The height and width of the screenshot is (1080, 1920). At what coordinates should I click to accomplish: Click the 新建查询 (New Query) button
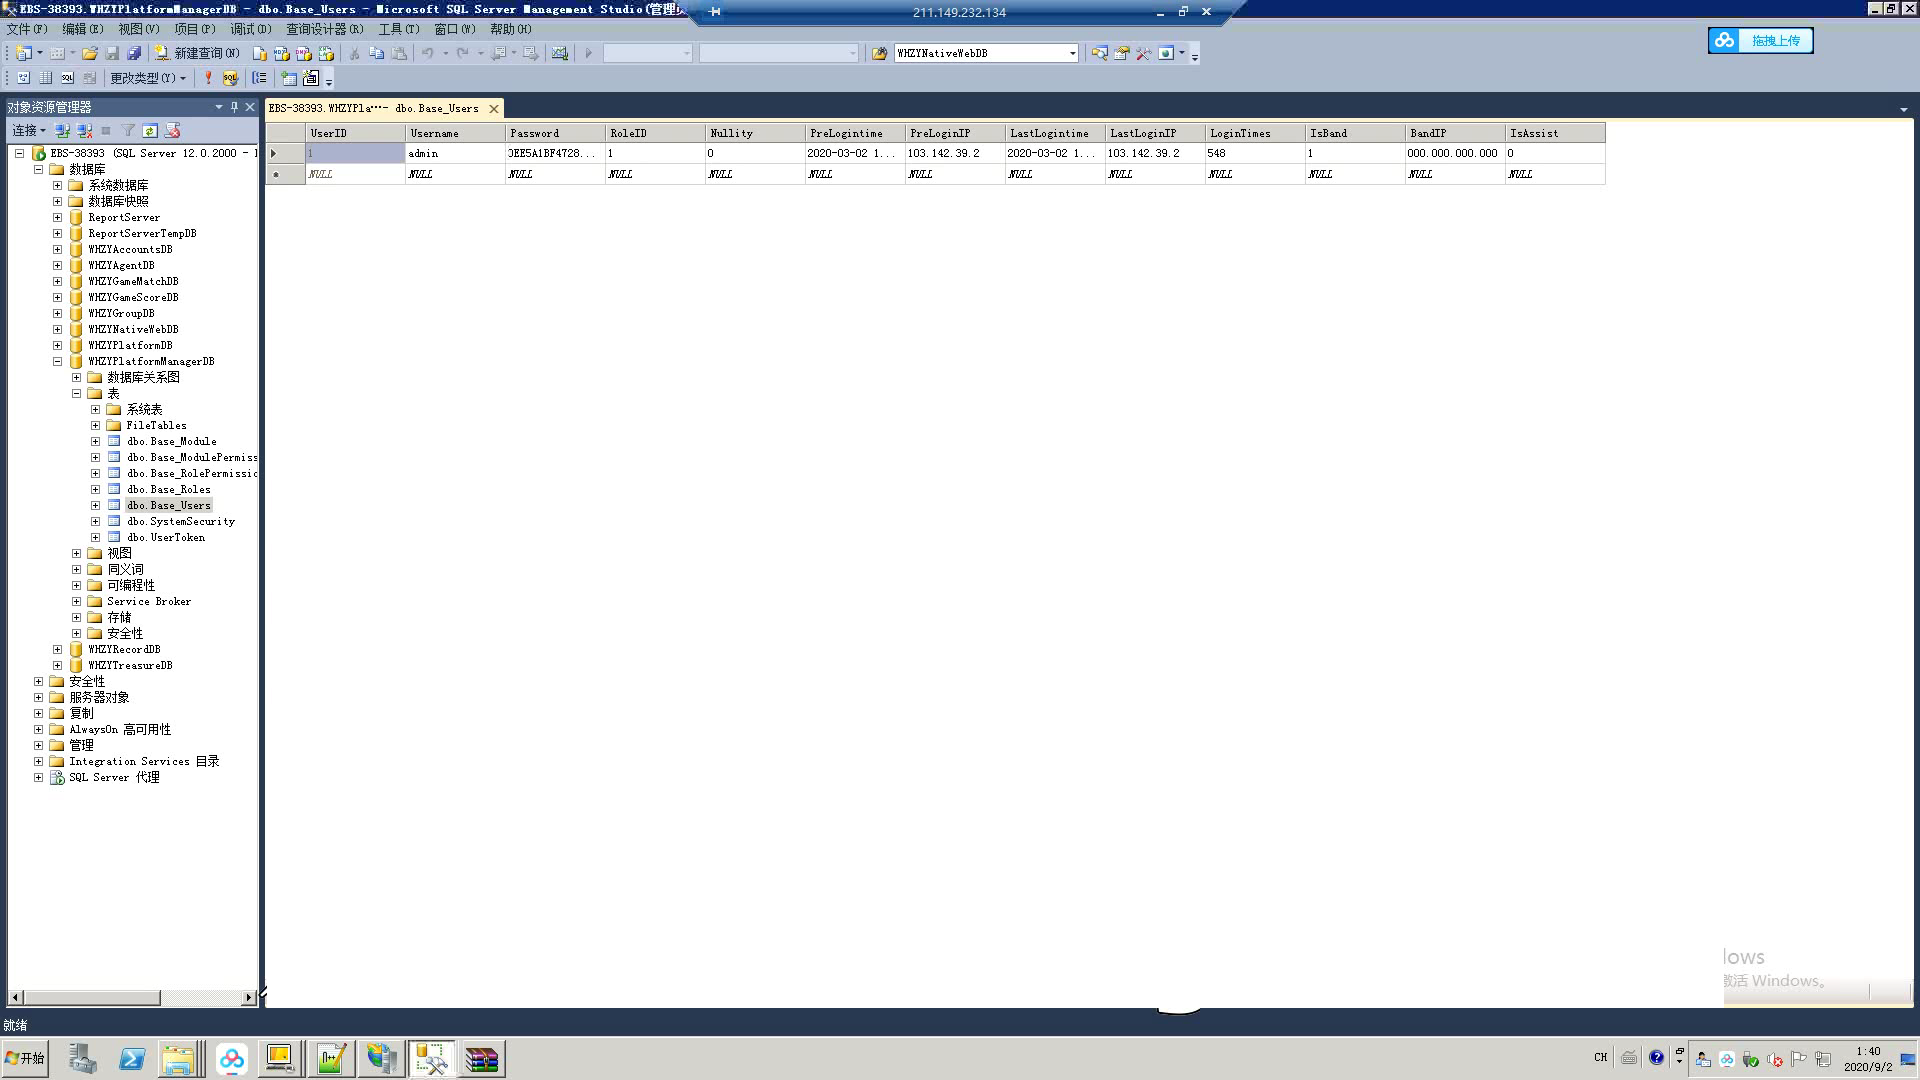[197, 53]
